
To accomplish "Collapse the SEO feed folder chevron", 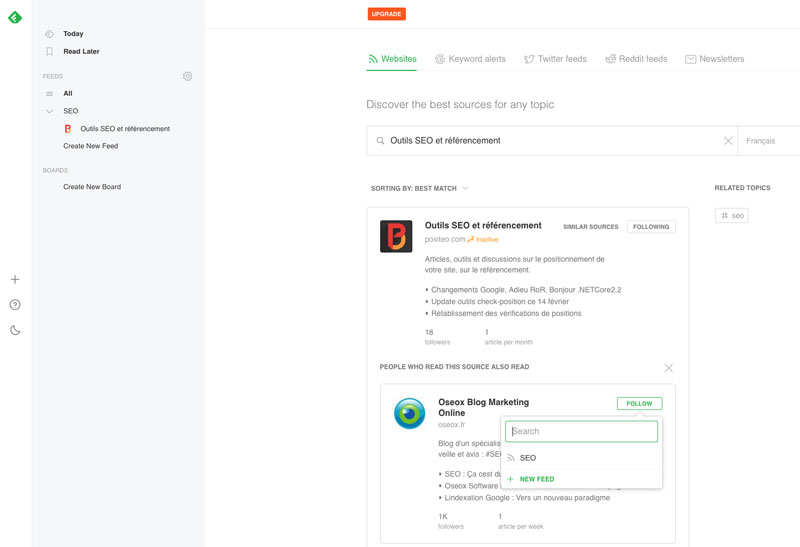I will coord(49,111).
